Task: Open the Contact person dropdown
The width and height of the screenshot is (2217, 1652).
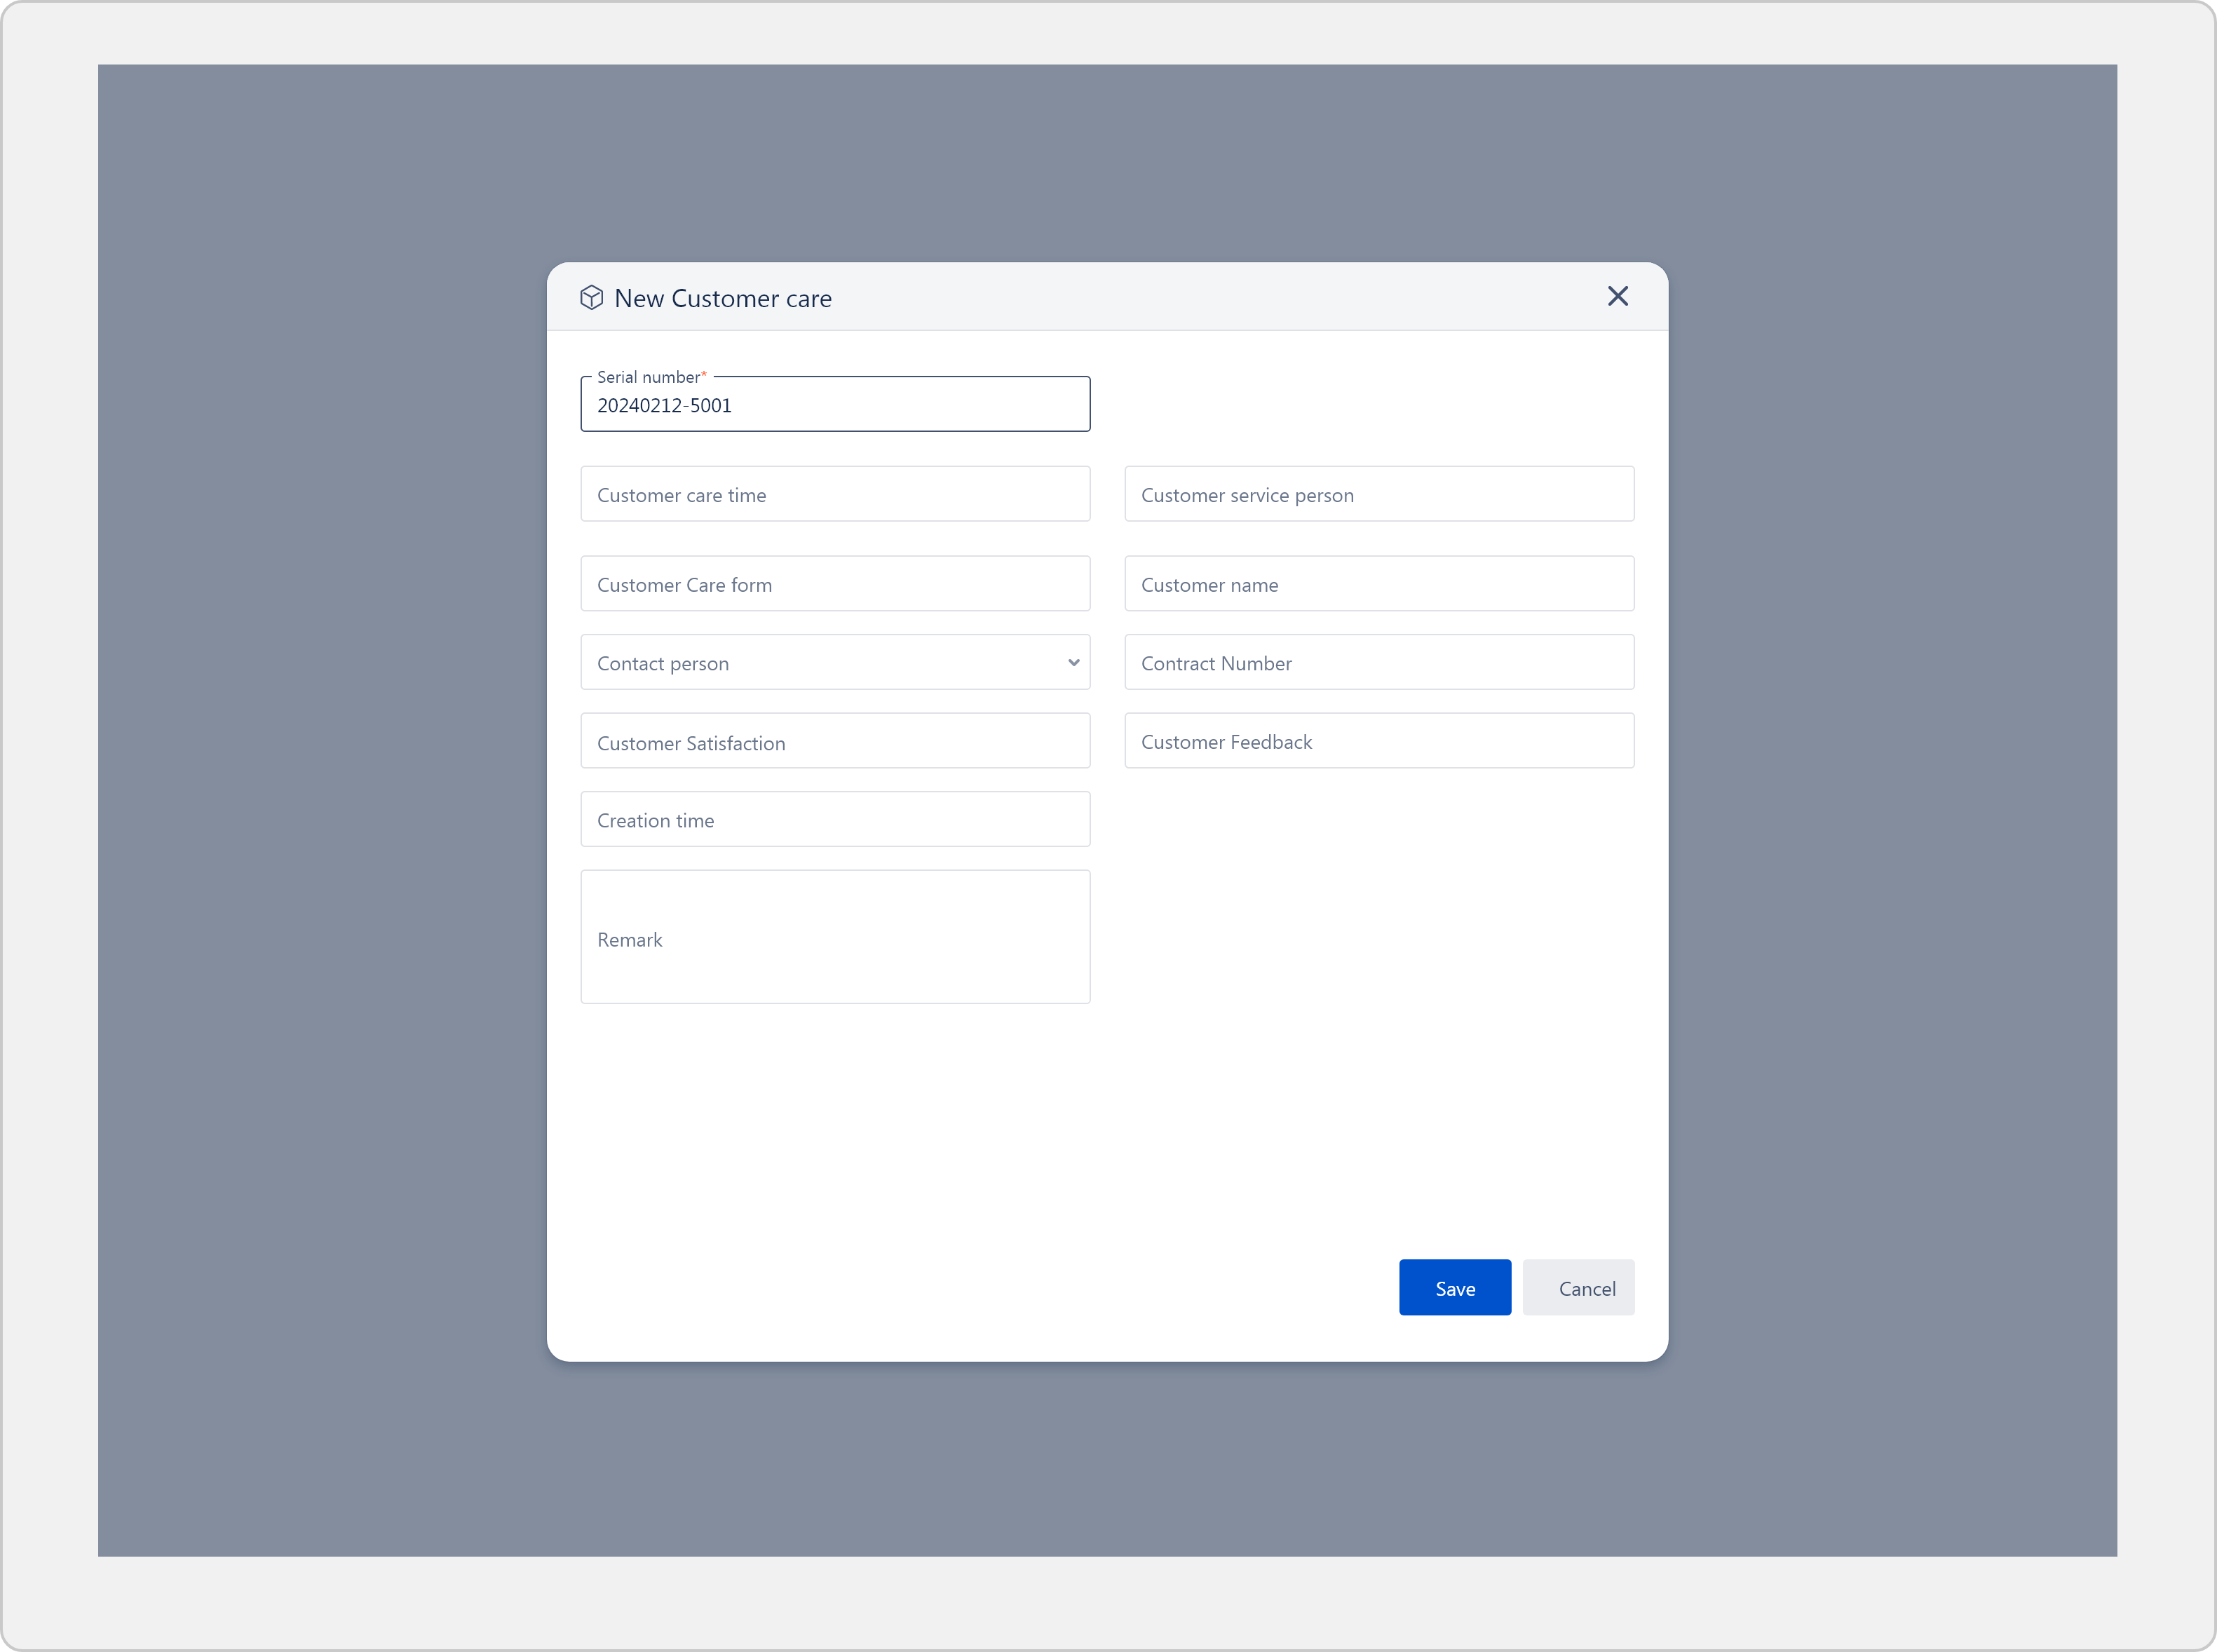Action: pyautogui.click(x=835, y=662)
